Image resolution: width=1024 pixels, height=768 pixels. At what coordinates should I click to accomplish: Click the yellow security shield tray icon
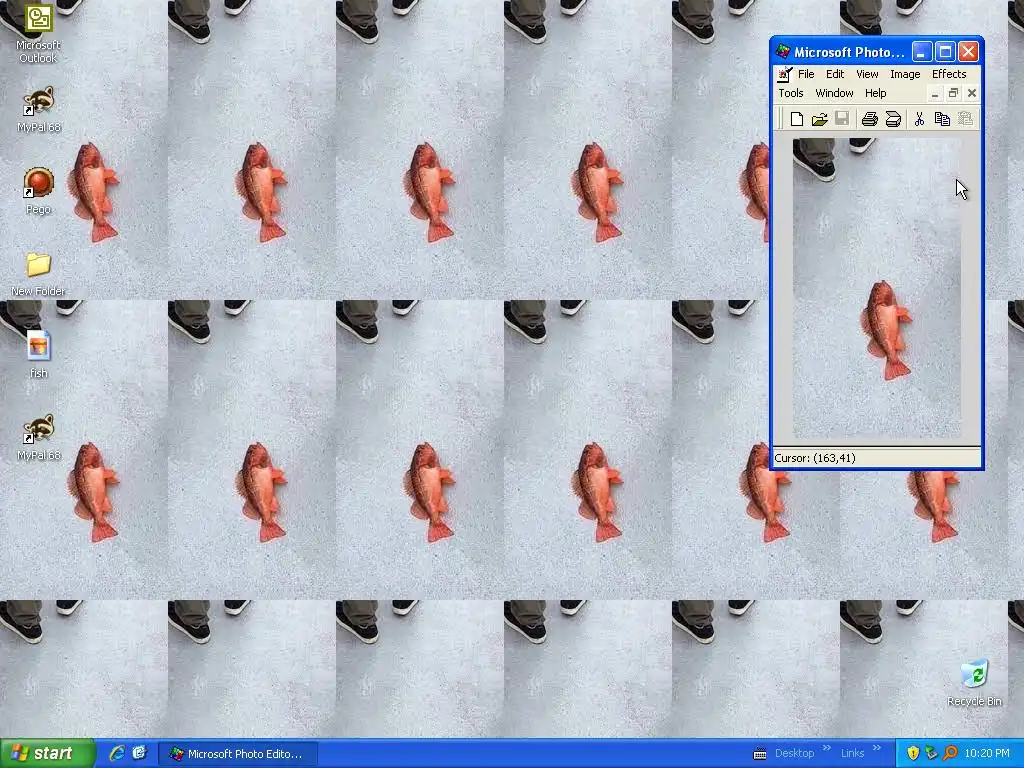point(913,753)
